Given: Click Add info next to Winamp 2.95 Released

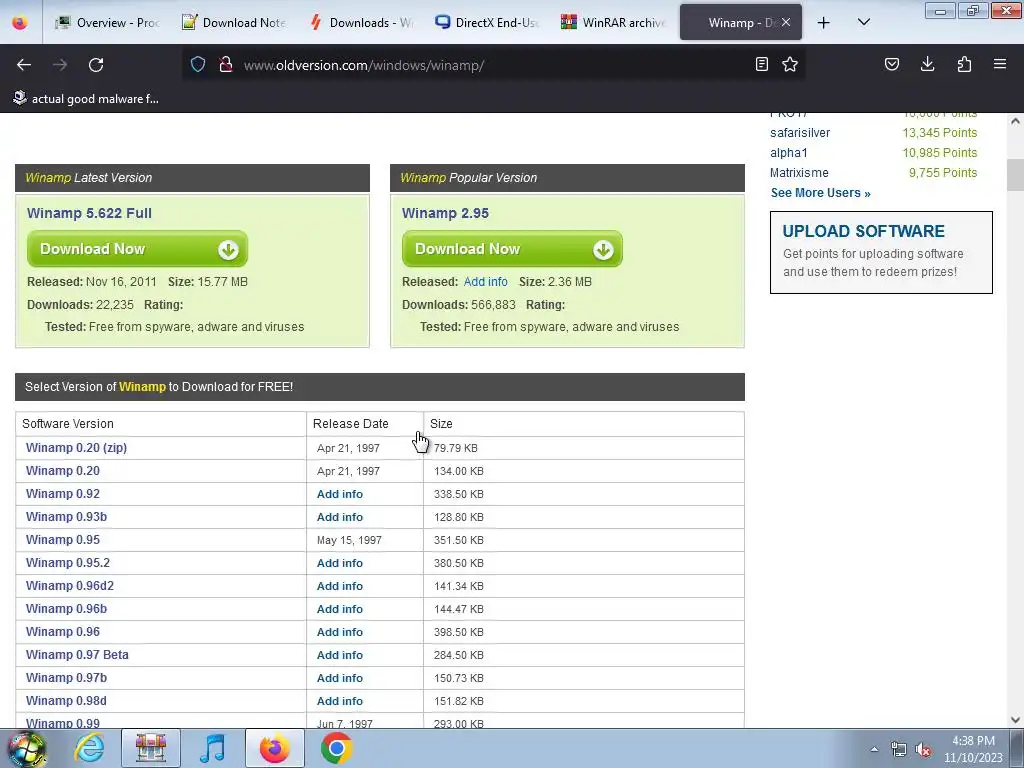Looking at the screenshot, I should coord(485,282).
